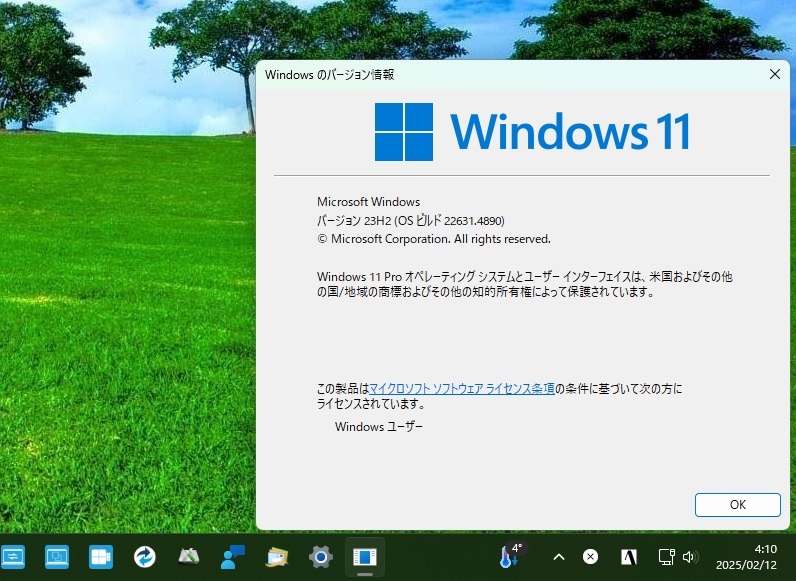Expand the hidden system tray icons chevron
The height and width of the screenshot is (581, 796).
point(559,557)
